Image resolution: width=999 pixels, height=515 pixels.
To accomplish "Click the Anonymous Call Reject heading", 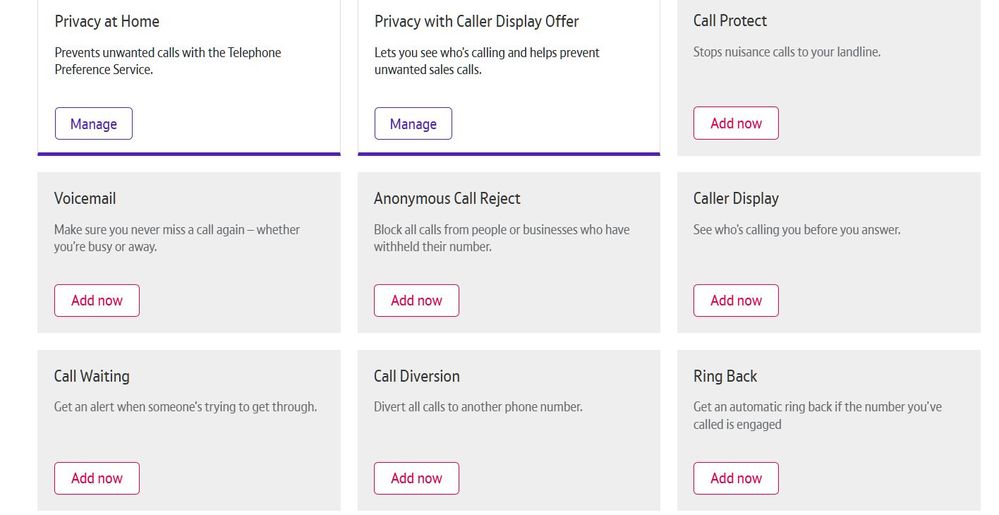I will click(447, 198).
